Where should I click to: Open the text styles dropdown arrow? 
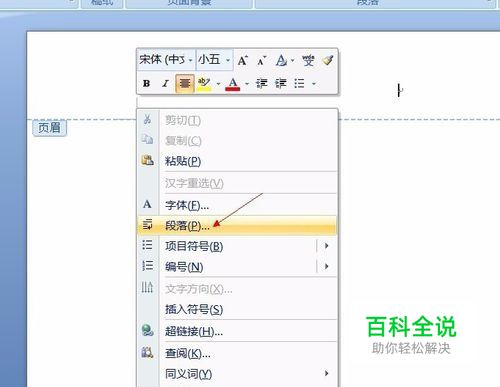(x=292, y=61)
